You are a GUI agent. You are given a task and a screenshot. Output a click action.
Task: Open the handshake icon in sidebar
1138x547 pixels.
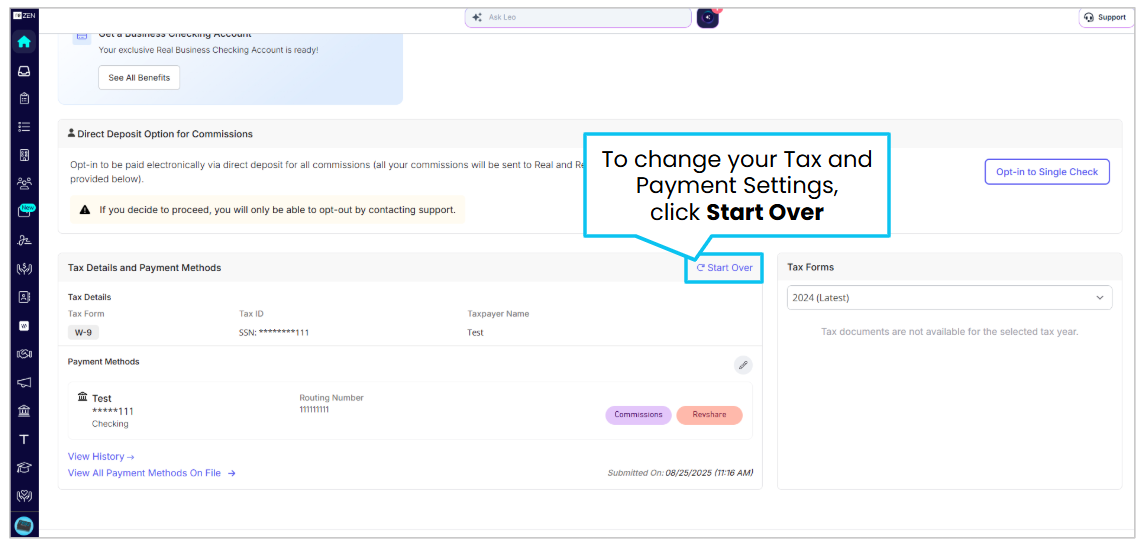click(24, 354)
